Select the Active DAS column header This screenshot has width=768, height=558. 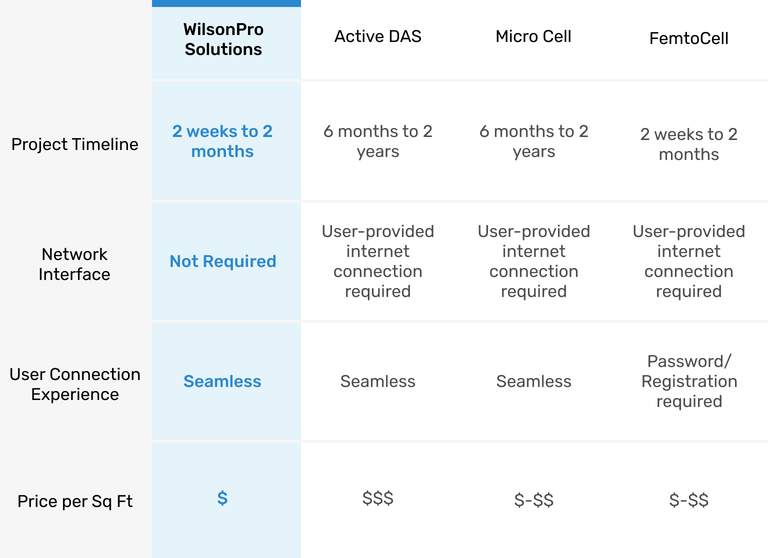pyautogui.click(x=378, y=37)
